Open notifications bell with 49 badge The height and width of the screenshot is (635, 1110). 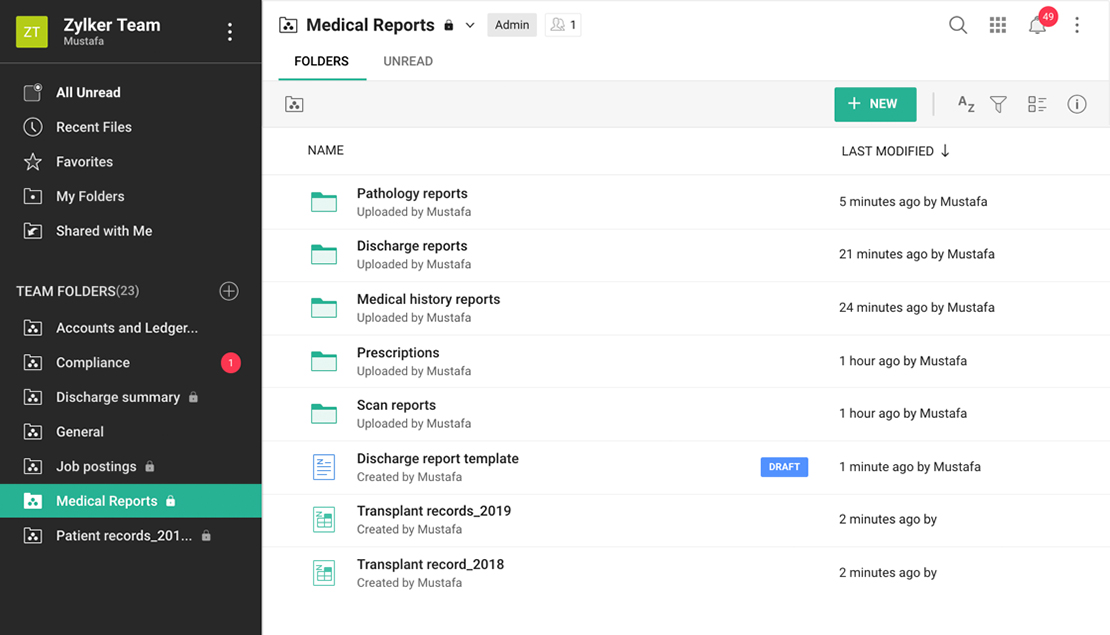pos(1037,26)
